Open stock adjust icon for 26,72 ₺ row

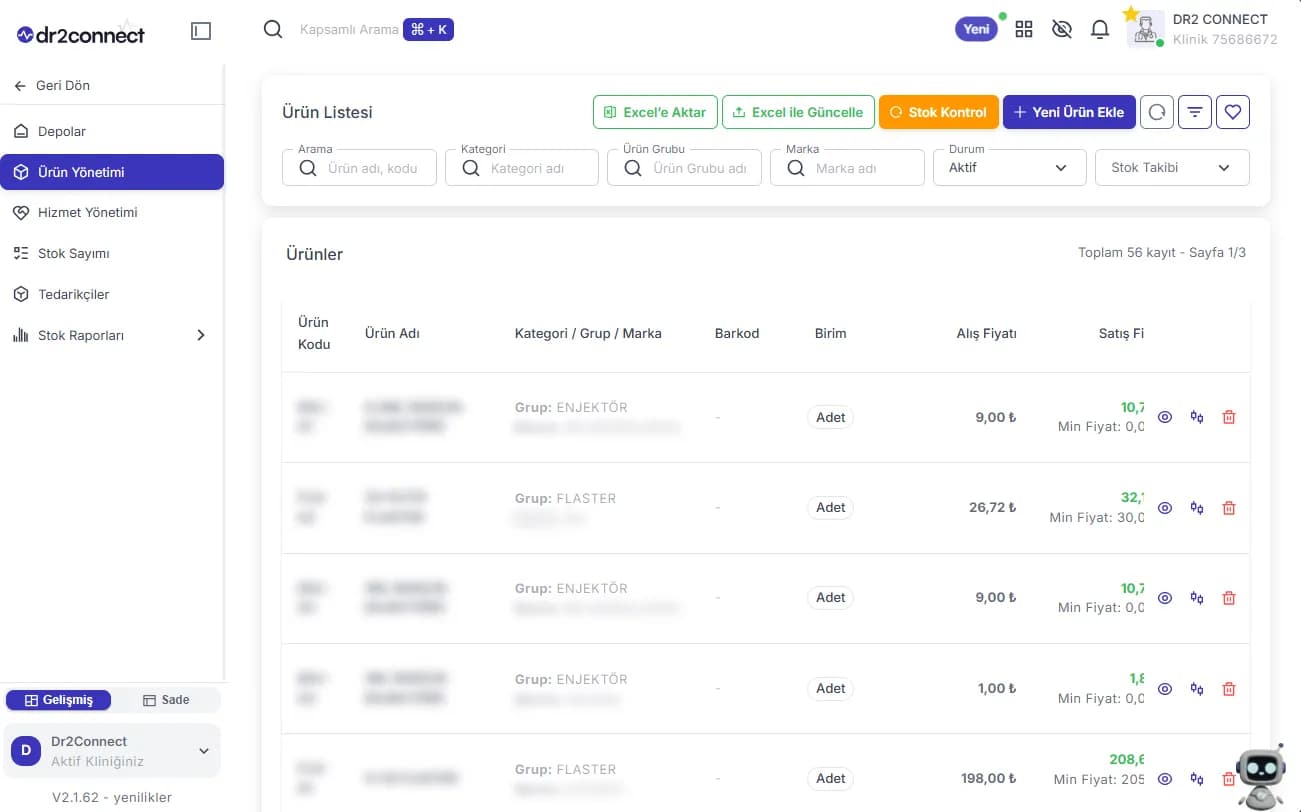[1197, 508]
